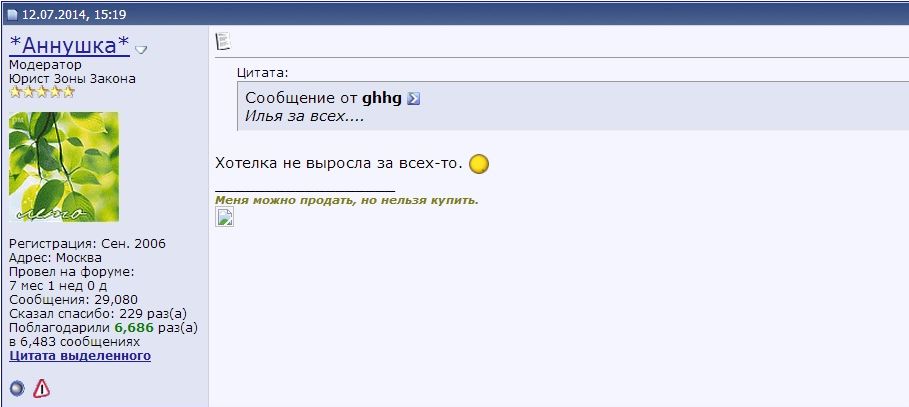Click the green 6,686 thanks count

point(134,328)
